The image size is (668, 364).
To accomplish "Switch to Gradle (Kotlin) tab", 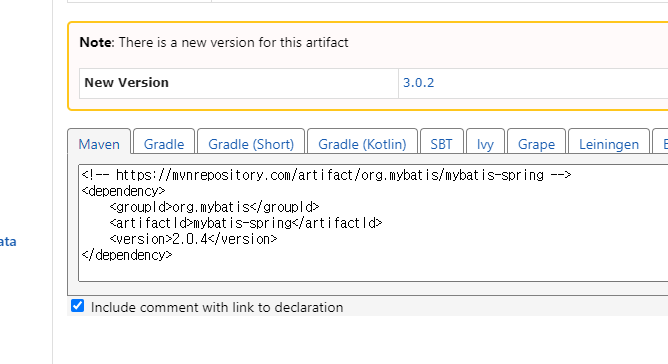I will click(x=362, y=144).
